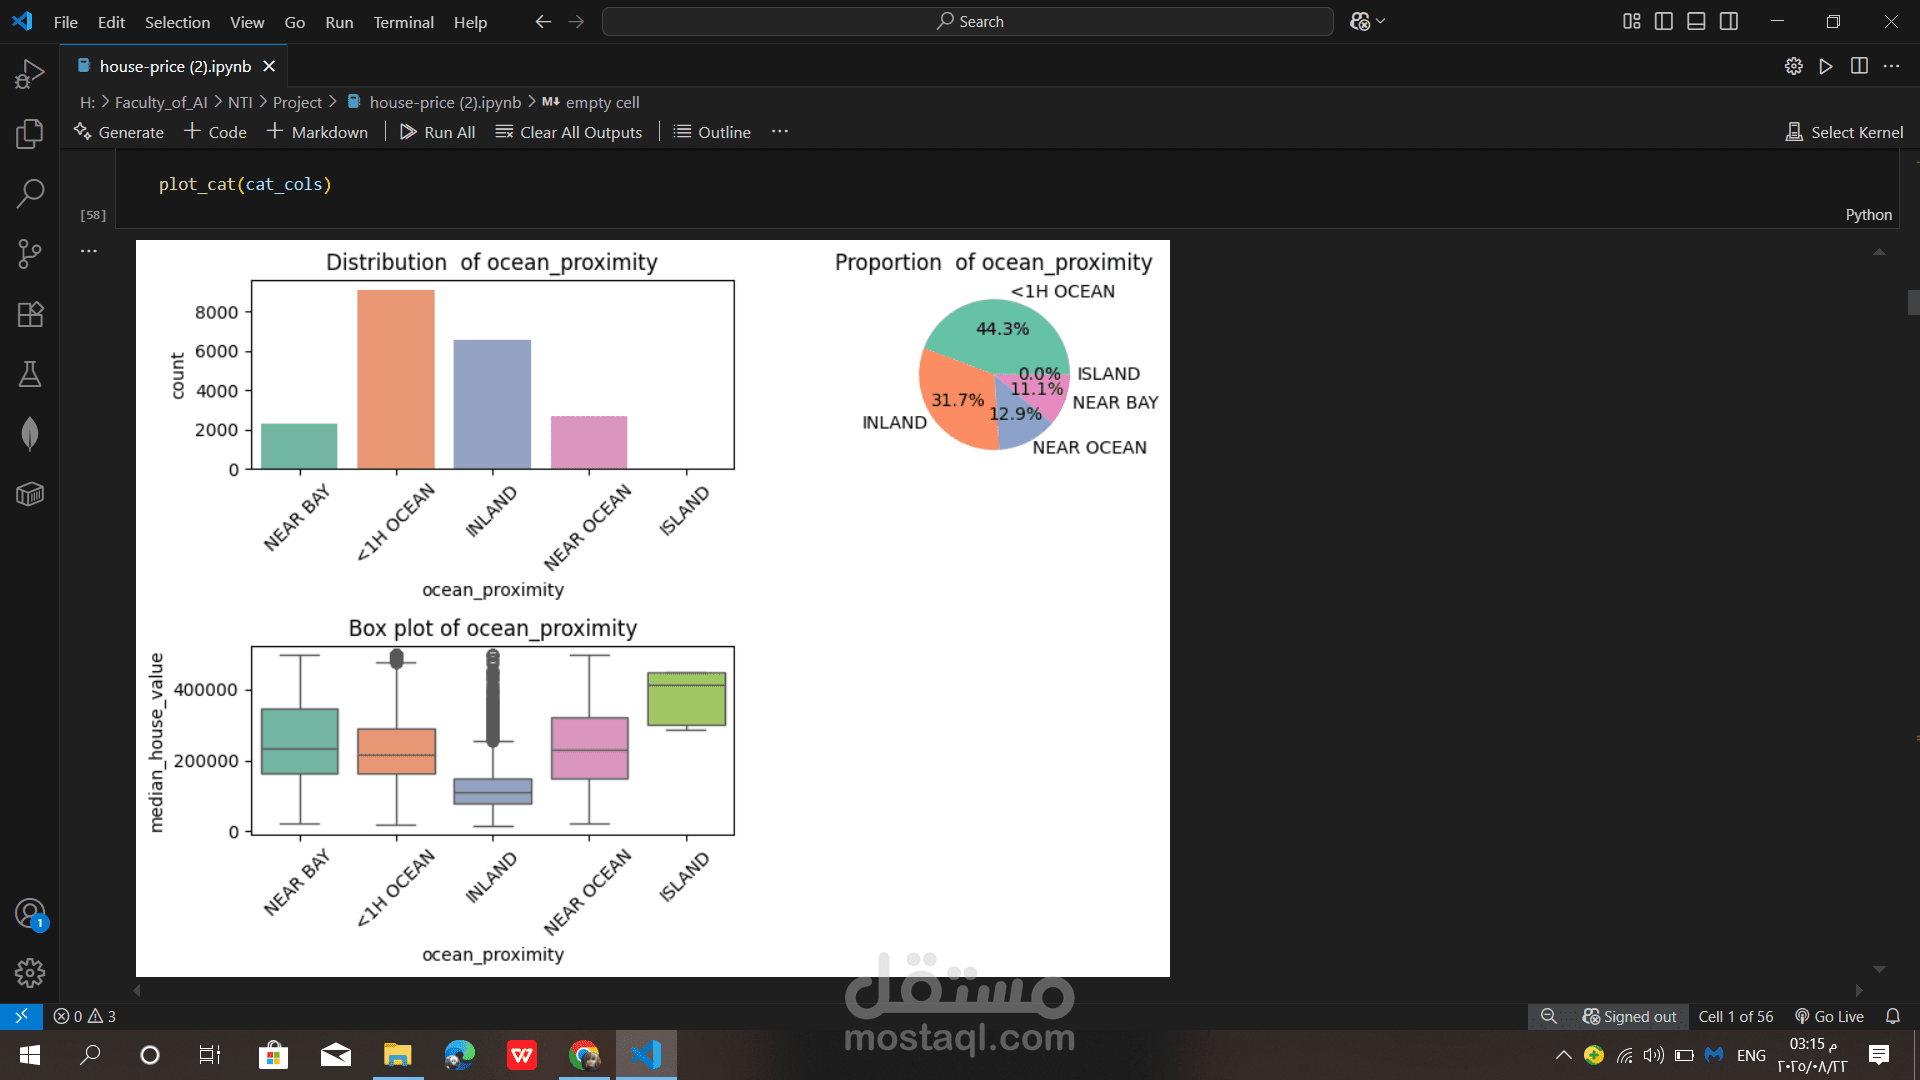Click the vertical scrollbar thumb in editor
1920x1080 pixels.
[x=1913, y=302]
